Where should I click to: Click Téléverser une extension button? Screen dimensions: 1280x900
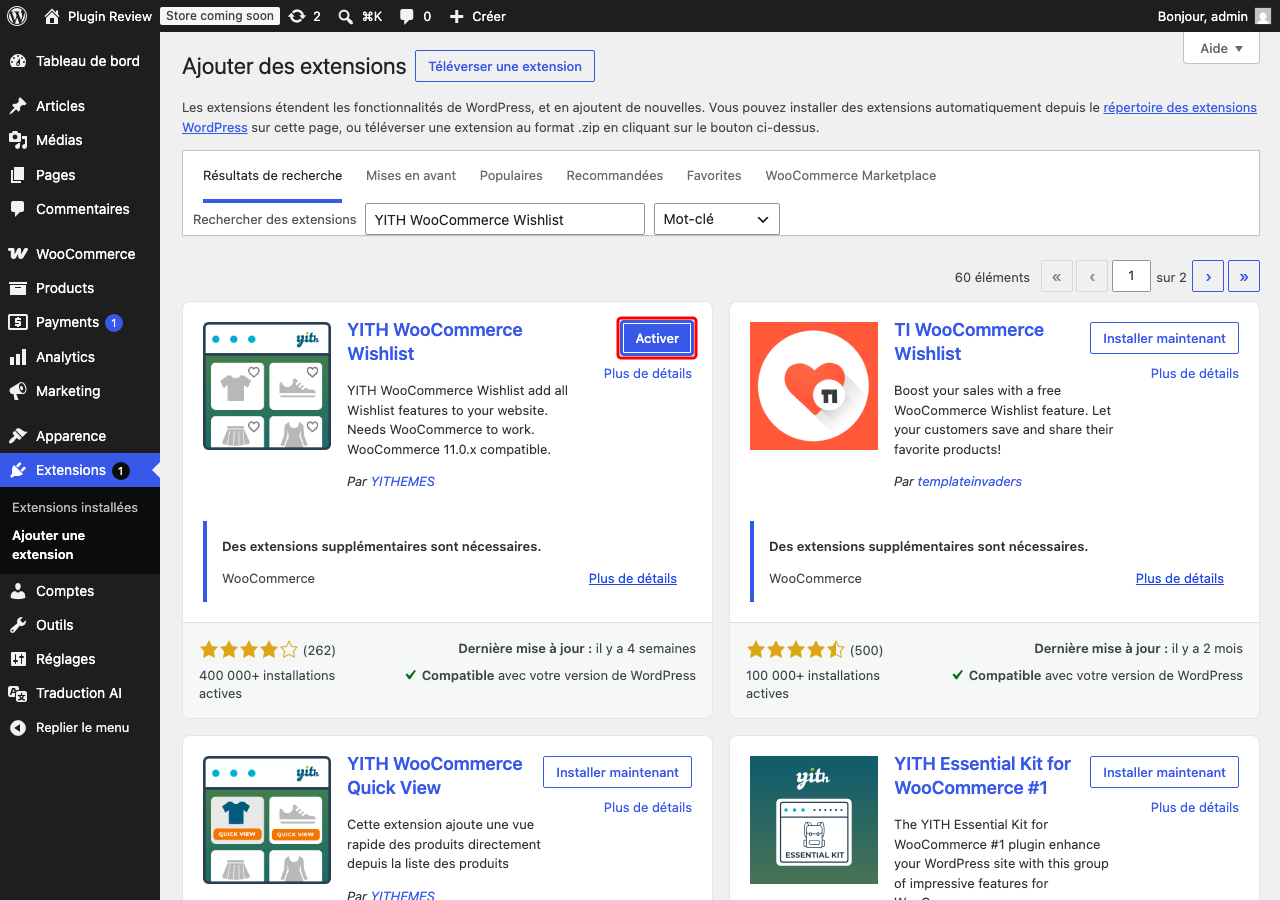coord(505,66)
